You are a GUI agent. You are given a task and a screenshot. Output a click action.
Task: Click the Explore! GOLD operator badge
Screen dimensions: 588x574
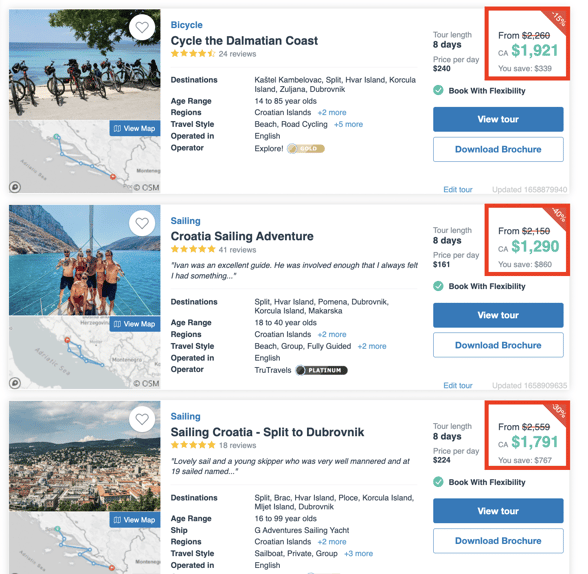[306, 149]
